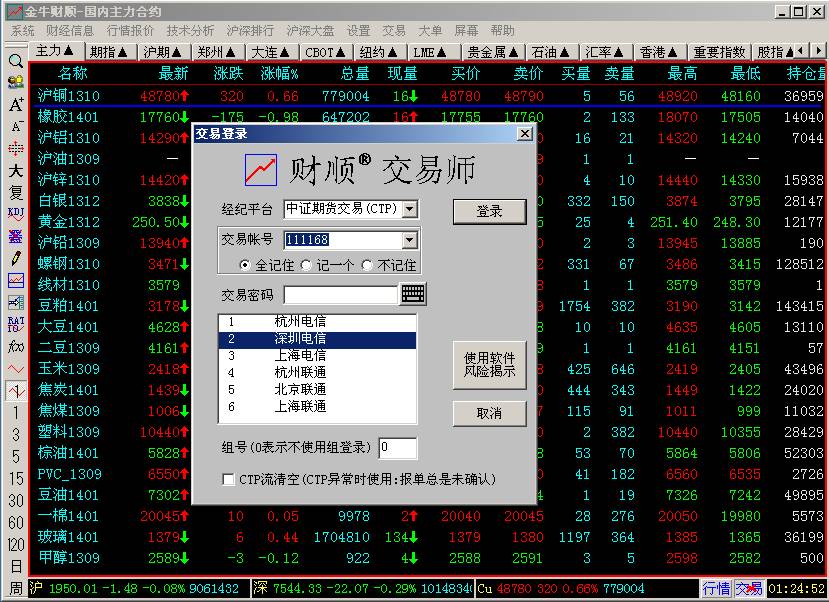Switch to 交易 view in status bar
This screenshot has width=829, height=602.
point(749,588)
